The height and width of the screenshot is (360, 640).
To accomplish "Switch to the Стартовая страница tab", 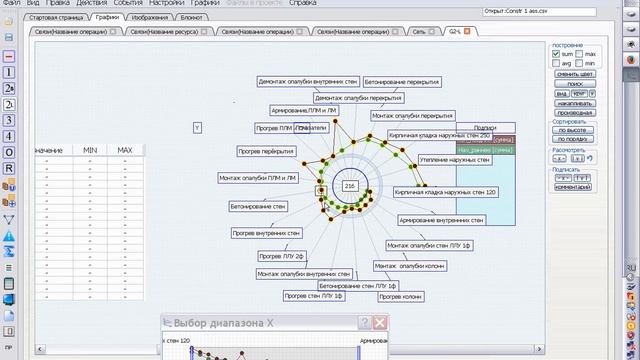I will (56, 18).
